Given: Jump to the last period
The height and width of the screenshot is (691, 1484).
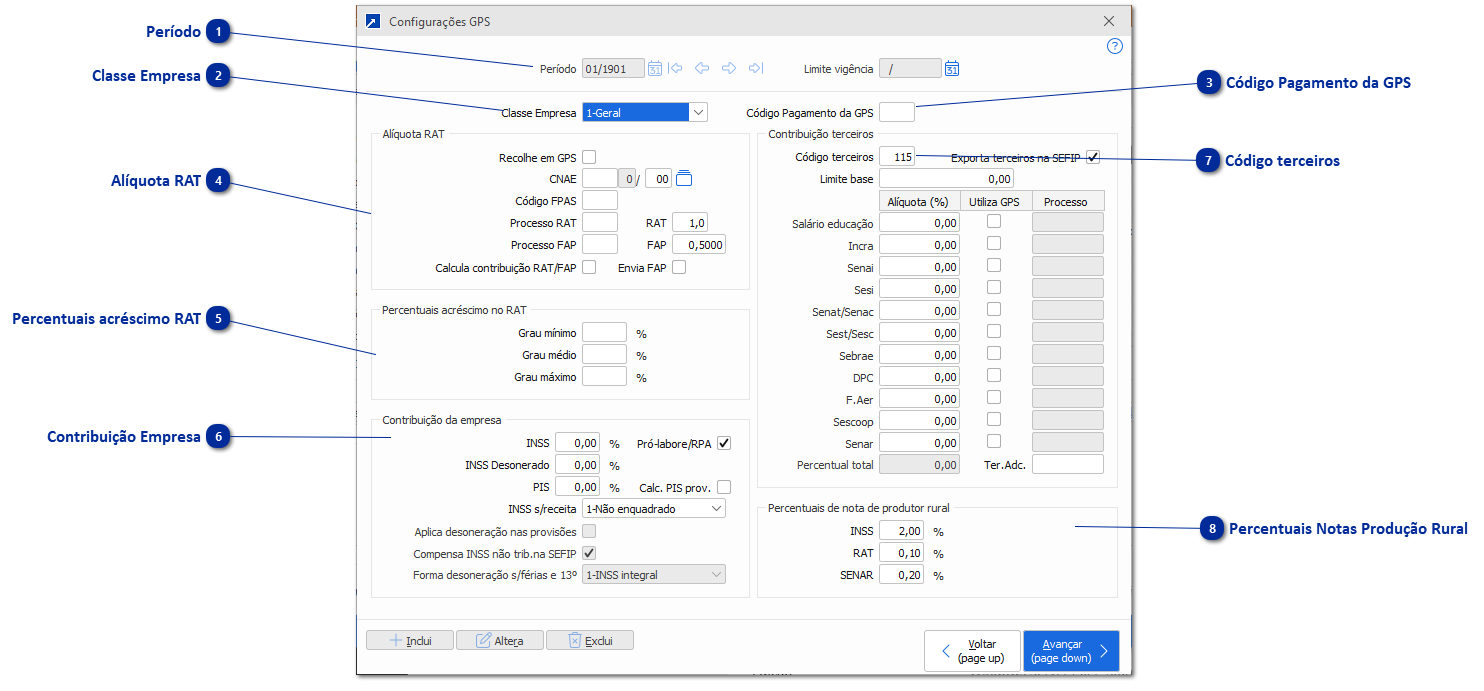Looking at the screenshot, I should [756, 69].
